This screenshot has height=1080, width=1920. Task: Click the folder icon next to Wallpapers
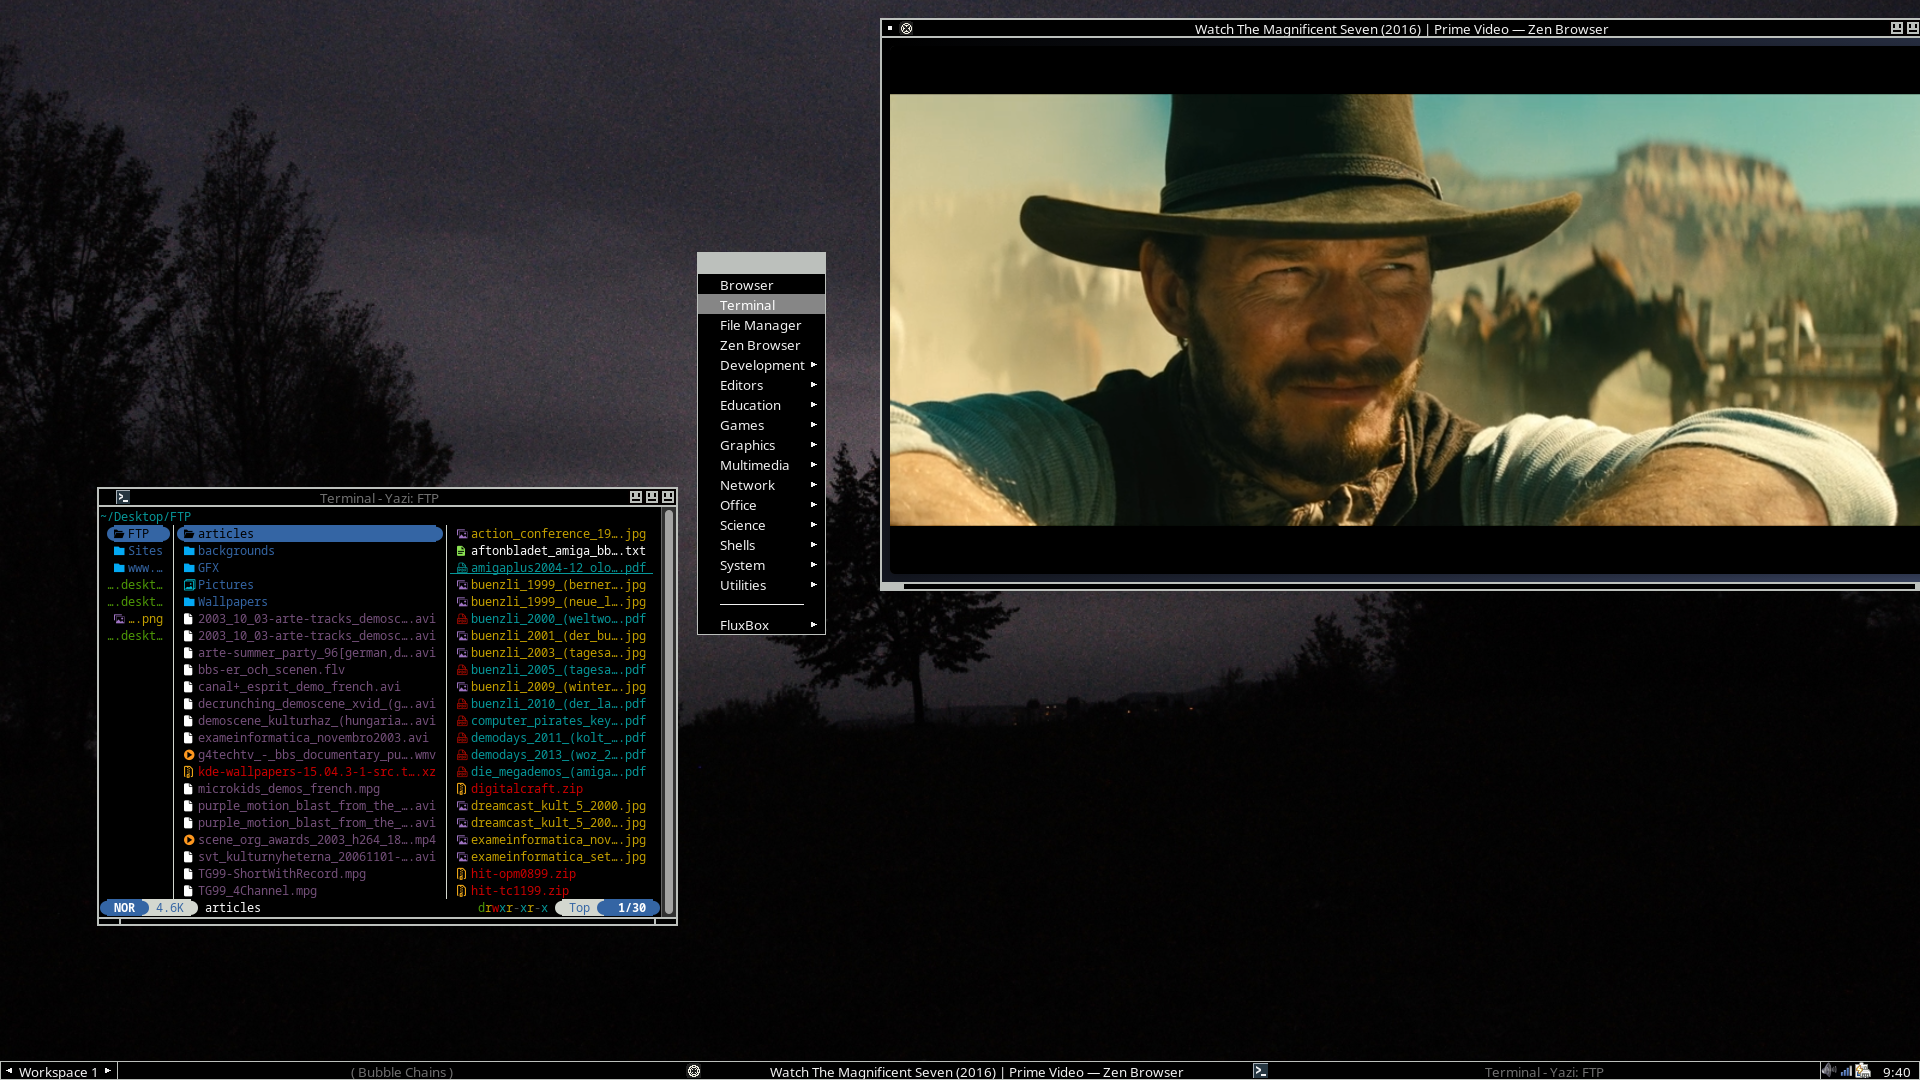188,602
